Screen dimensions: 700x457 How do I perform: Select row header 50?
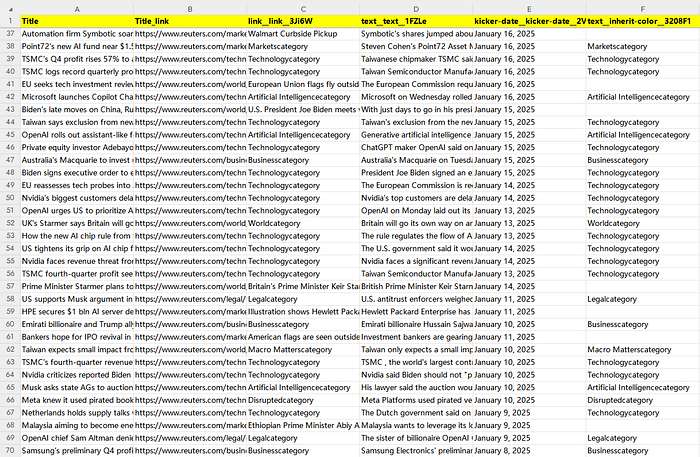[10, 198]
